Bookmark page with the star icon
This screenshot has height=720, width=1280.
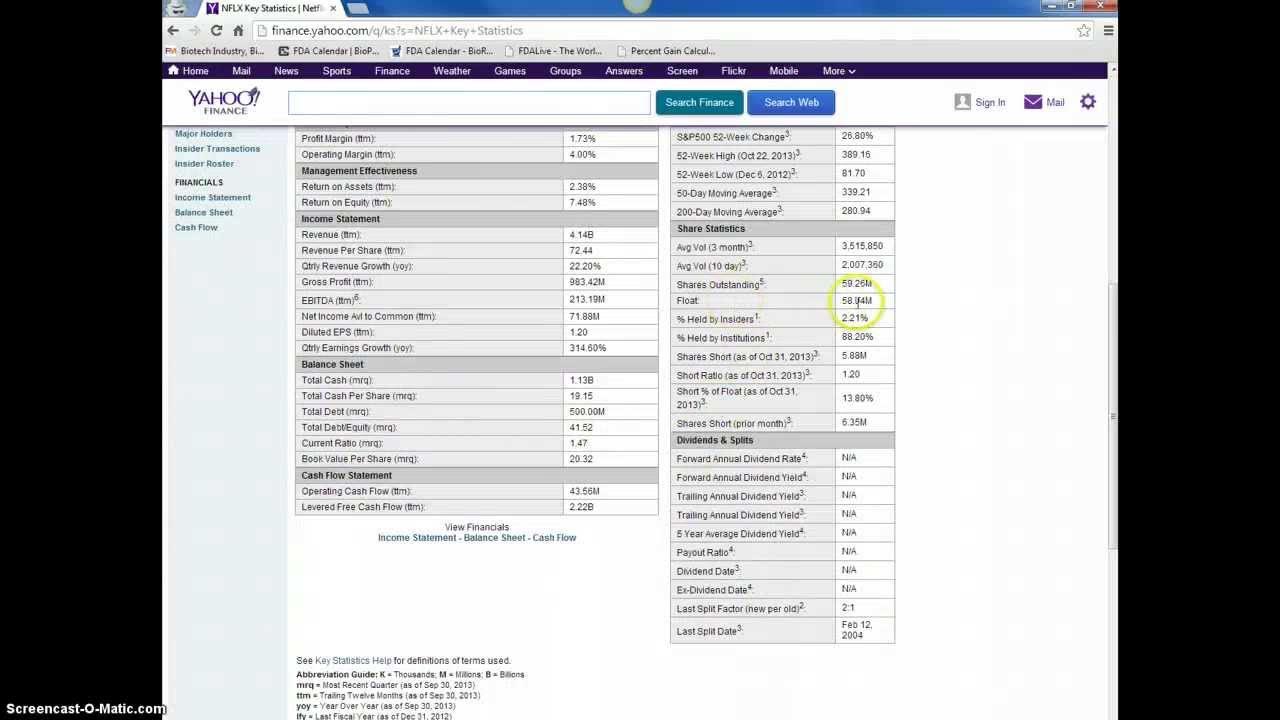[1084, 31]
